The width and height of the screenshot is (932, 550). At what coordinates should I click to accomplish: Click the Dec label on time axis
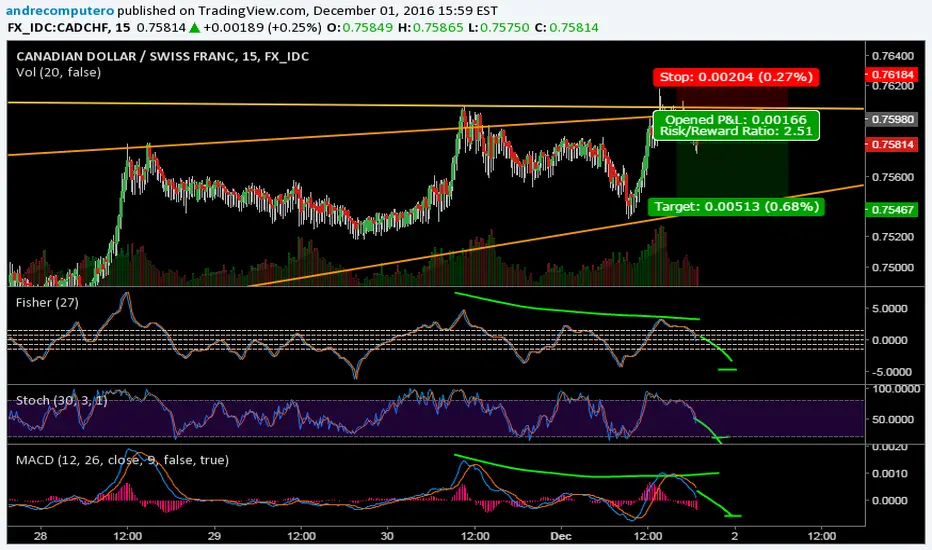pos(561,536)
